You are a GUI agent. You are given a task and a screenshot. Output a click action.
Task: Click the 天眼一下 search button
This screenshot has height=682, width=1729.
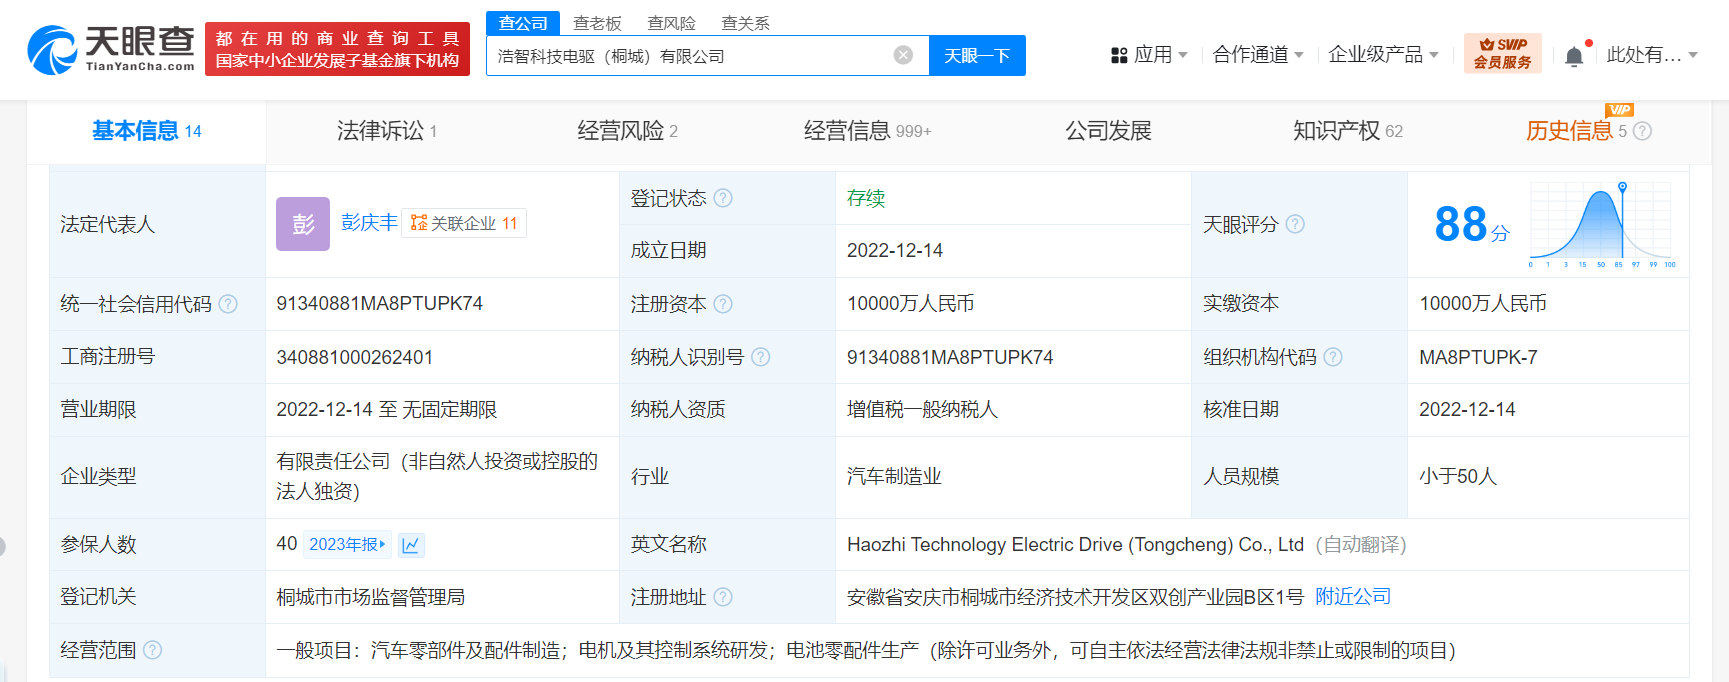tap(977, 56)
